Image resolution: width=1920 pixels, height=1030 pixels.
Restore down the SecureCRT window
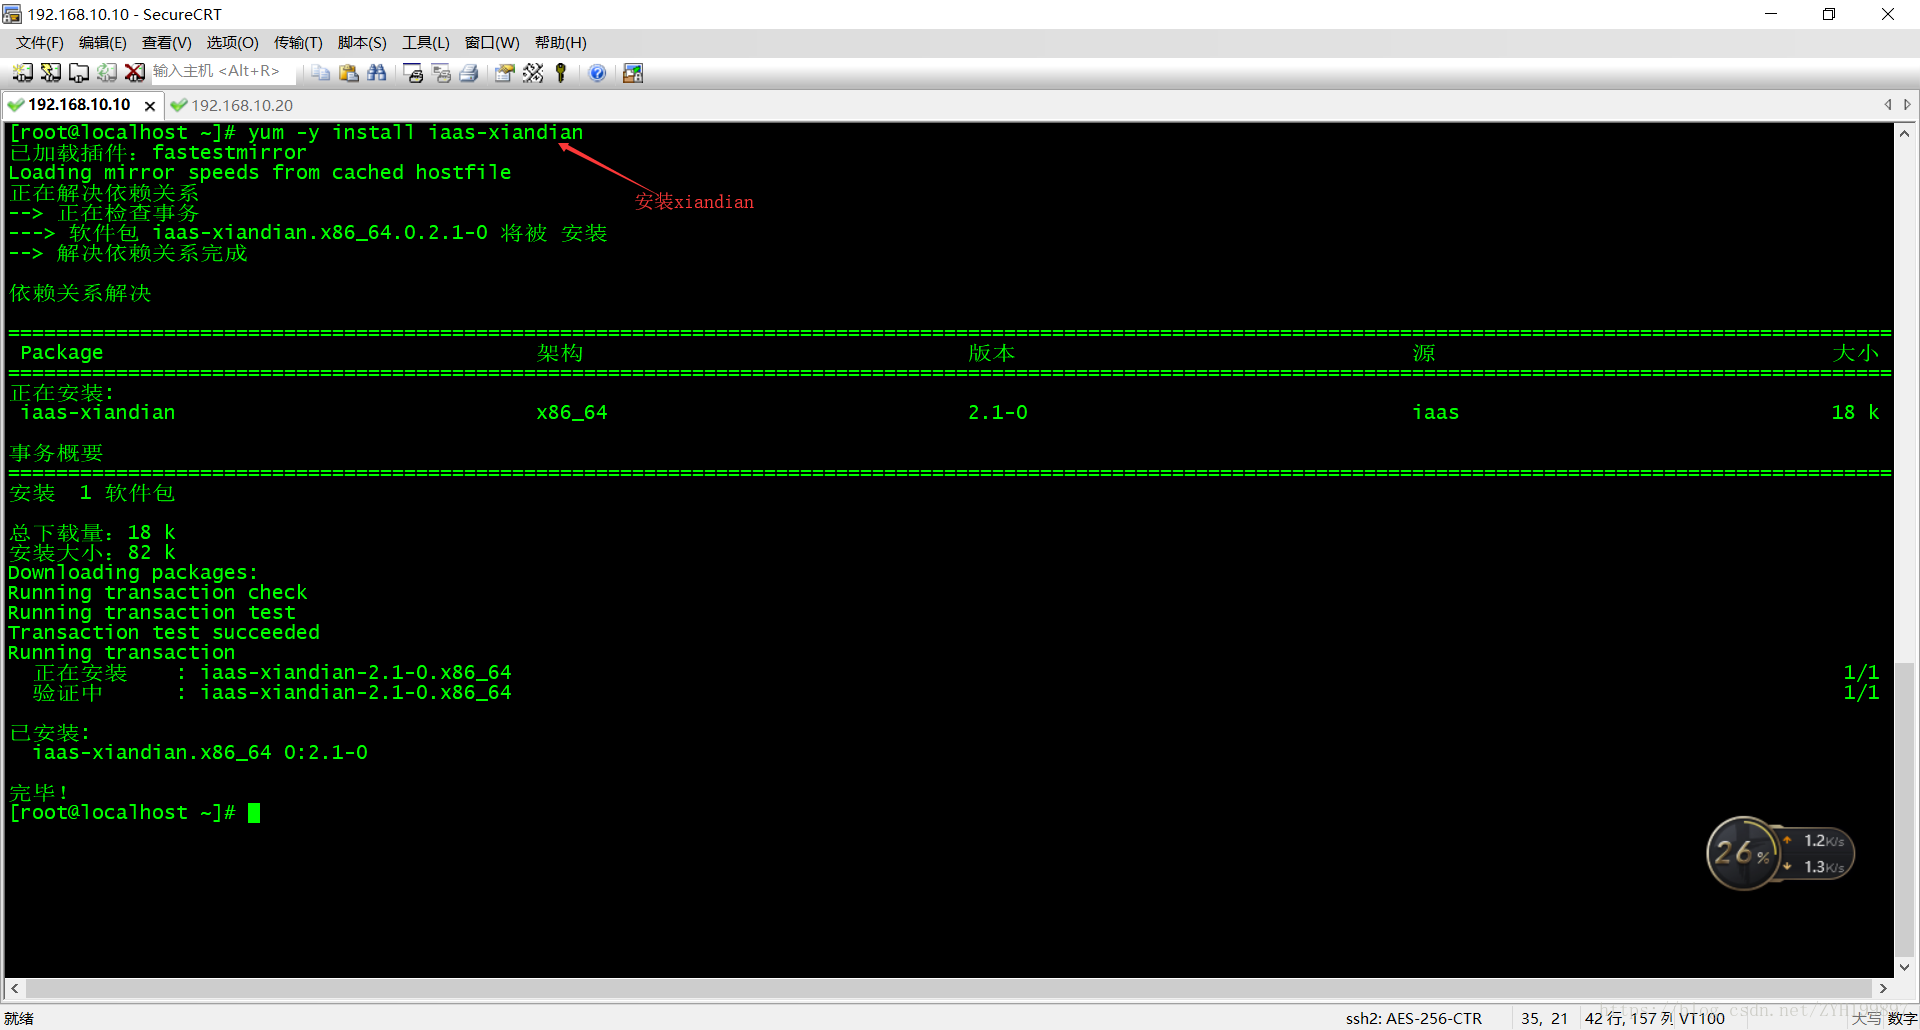[x=1828, y=14]
